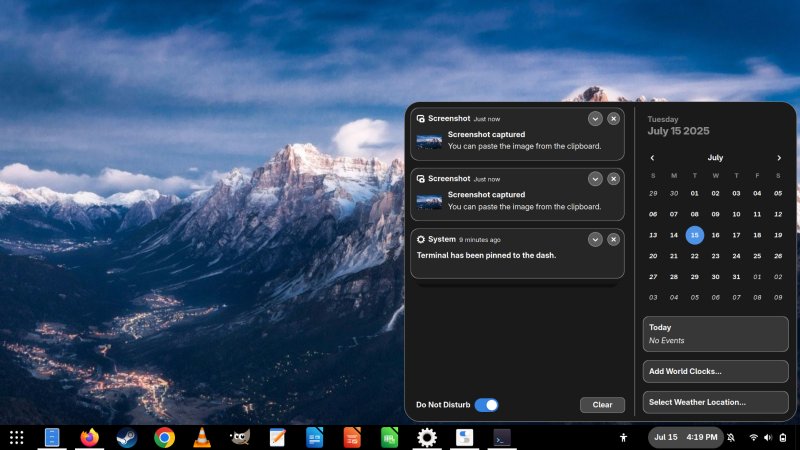The image size is (800, 450).
Task: Click the second Screenshot notification thumbnail
Action: (429, 202)
